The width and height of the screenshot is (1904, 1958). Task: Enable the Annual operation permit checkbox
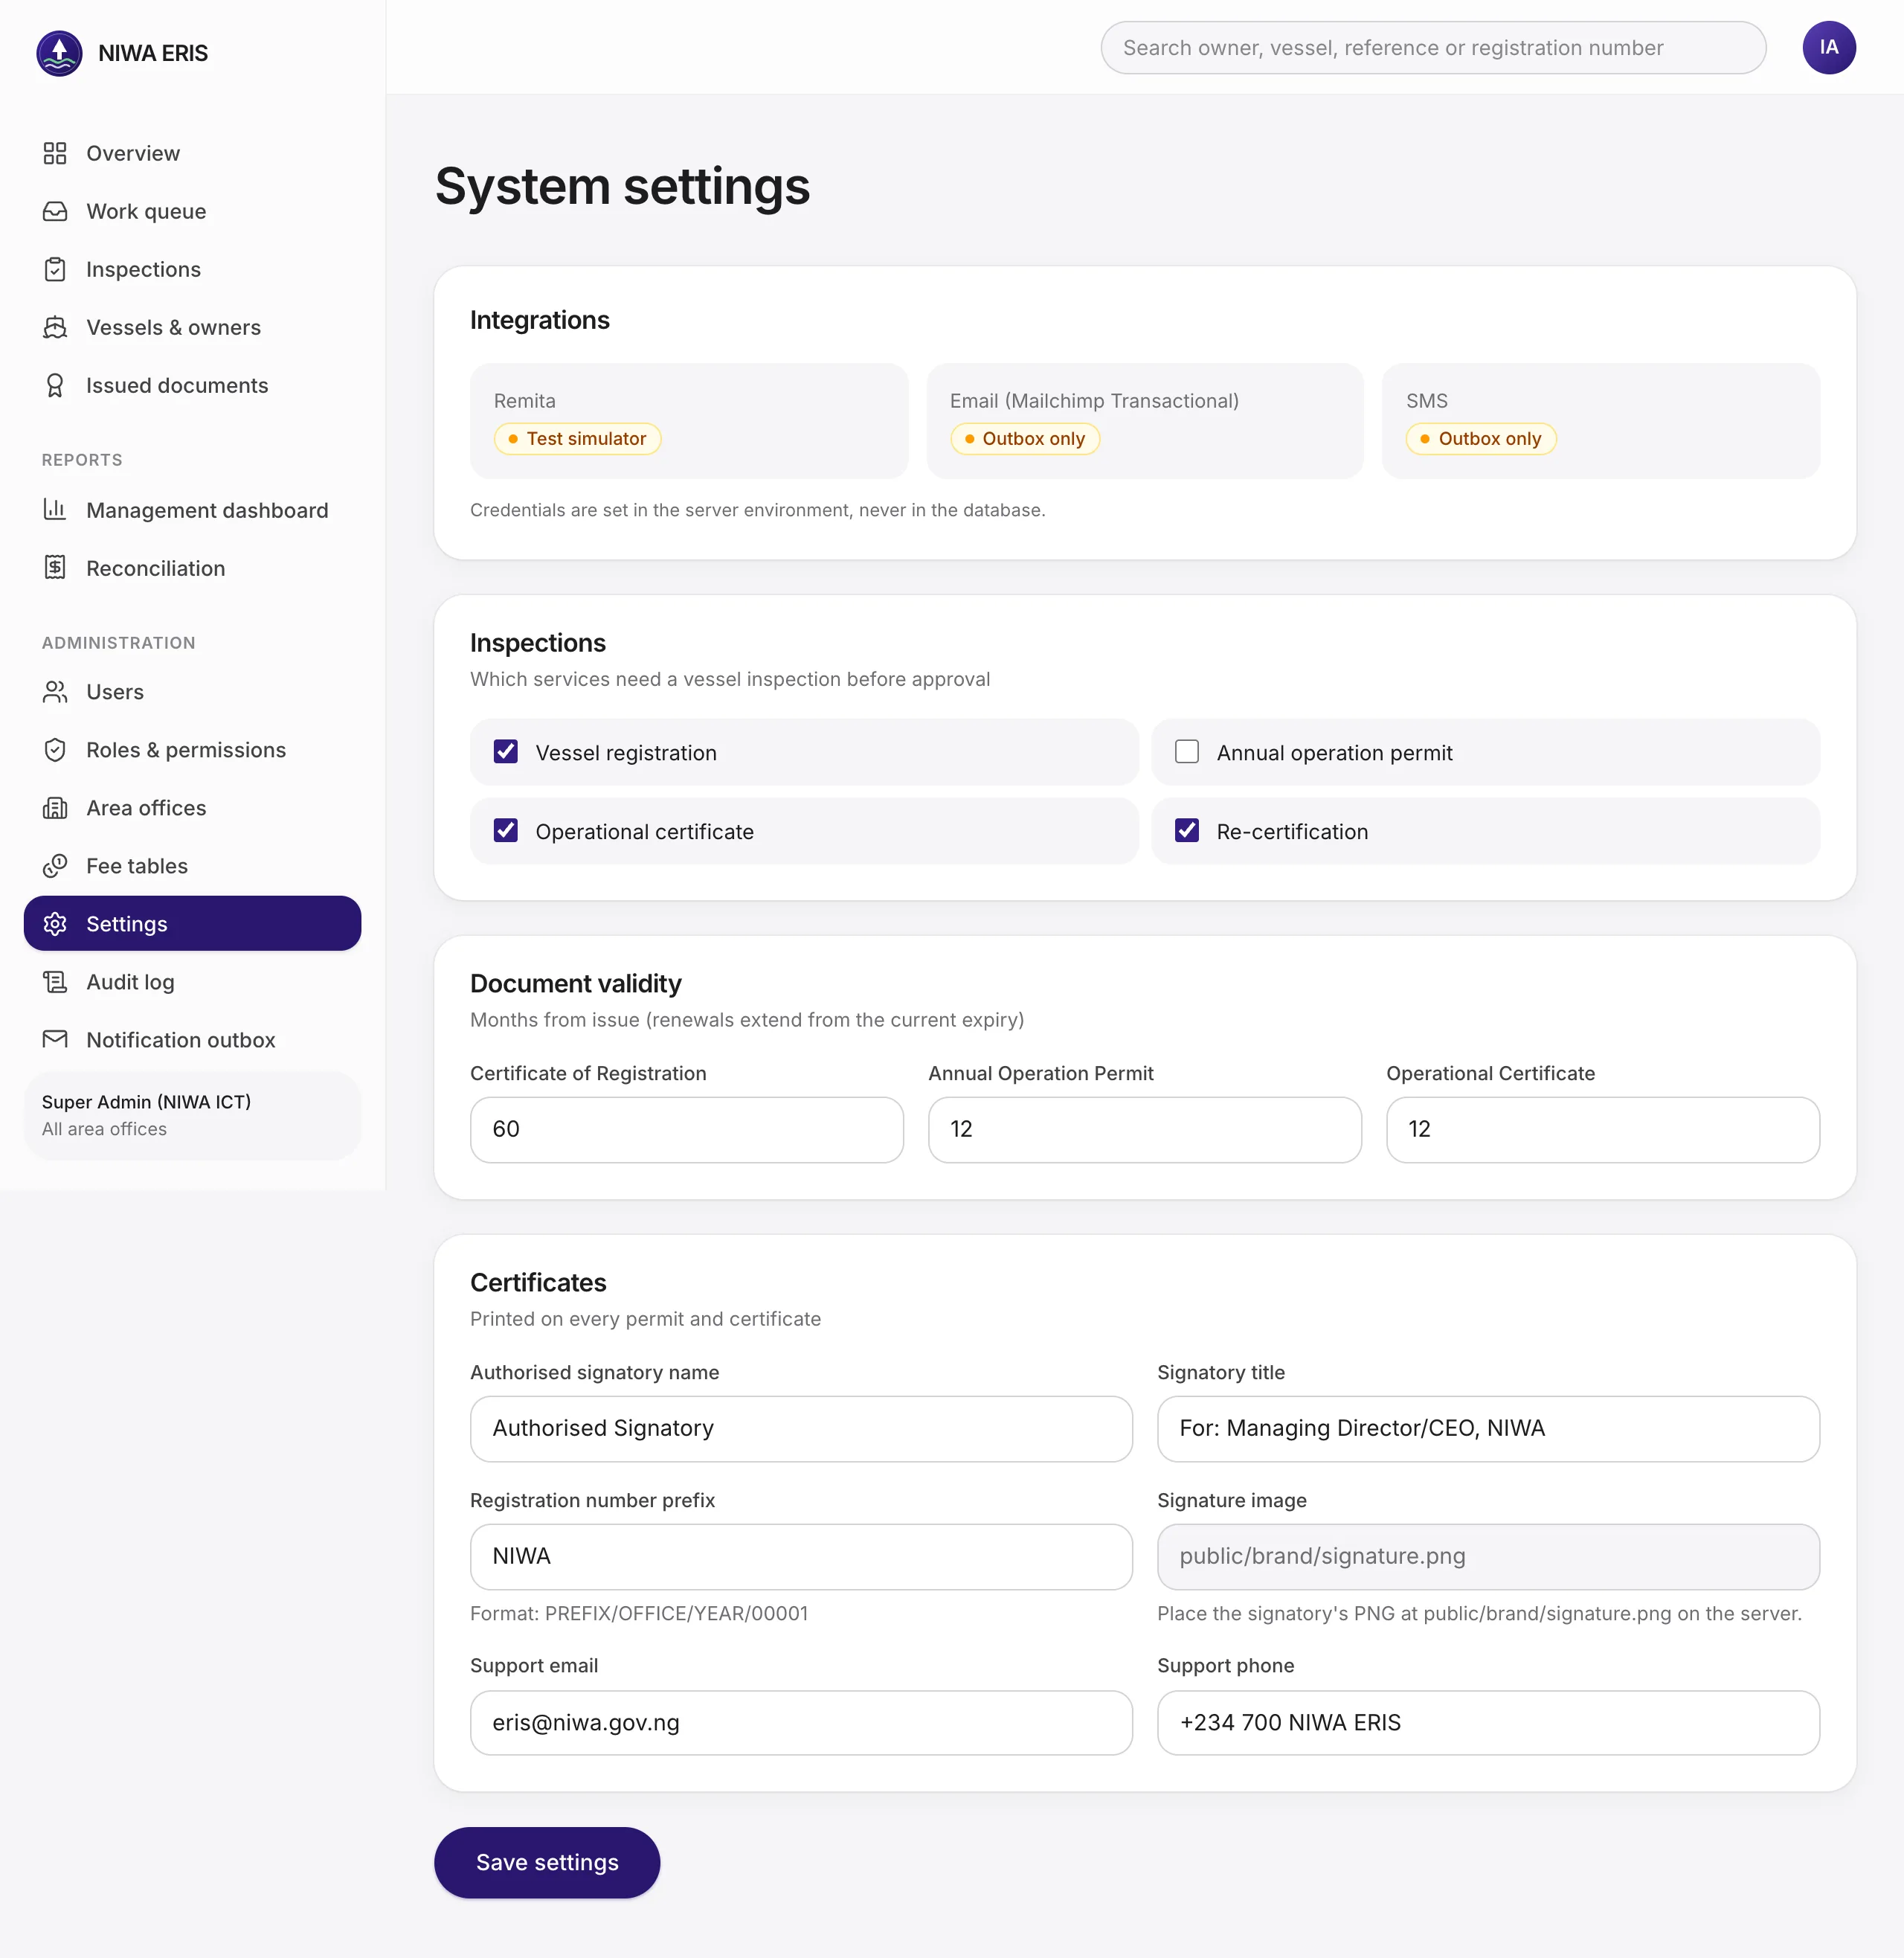pyautogui.click(x=1186, y=751)
